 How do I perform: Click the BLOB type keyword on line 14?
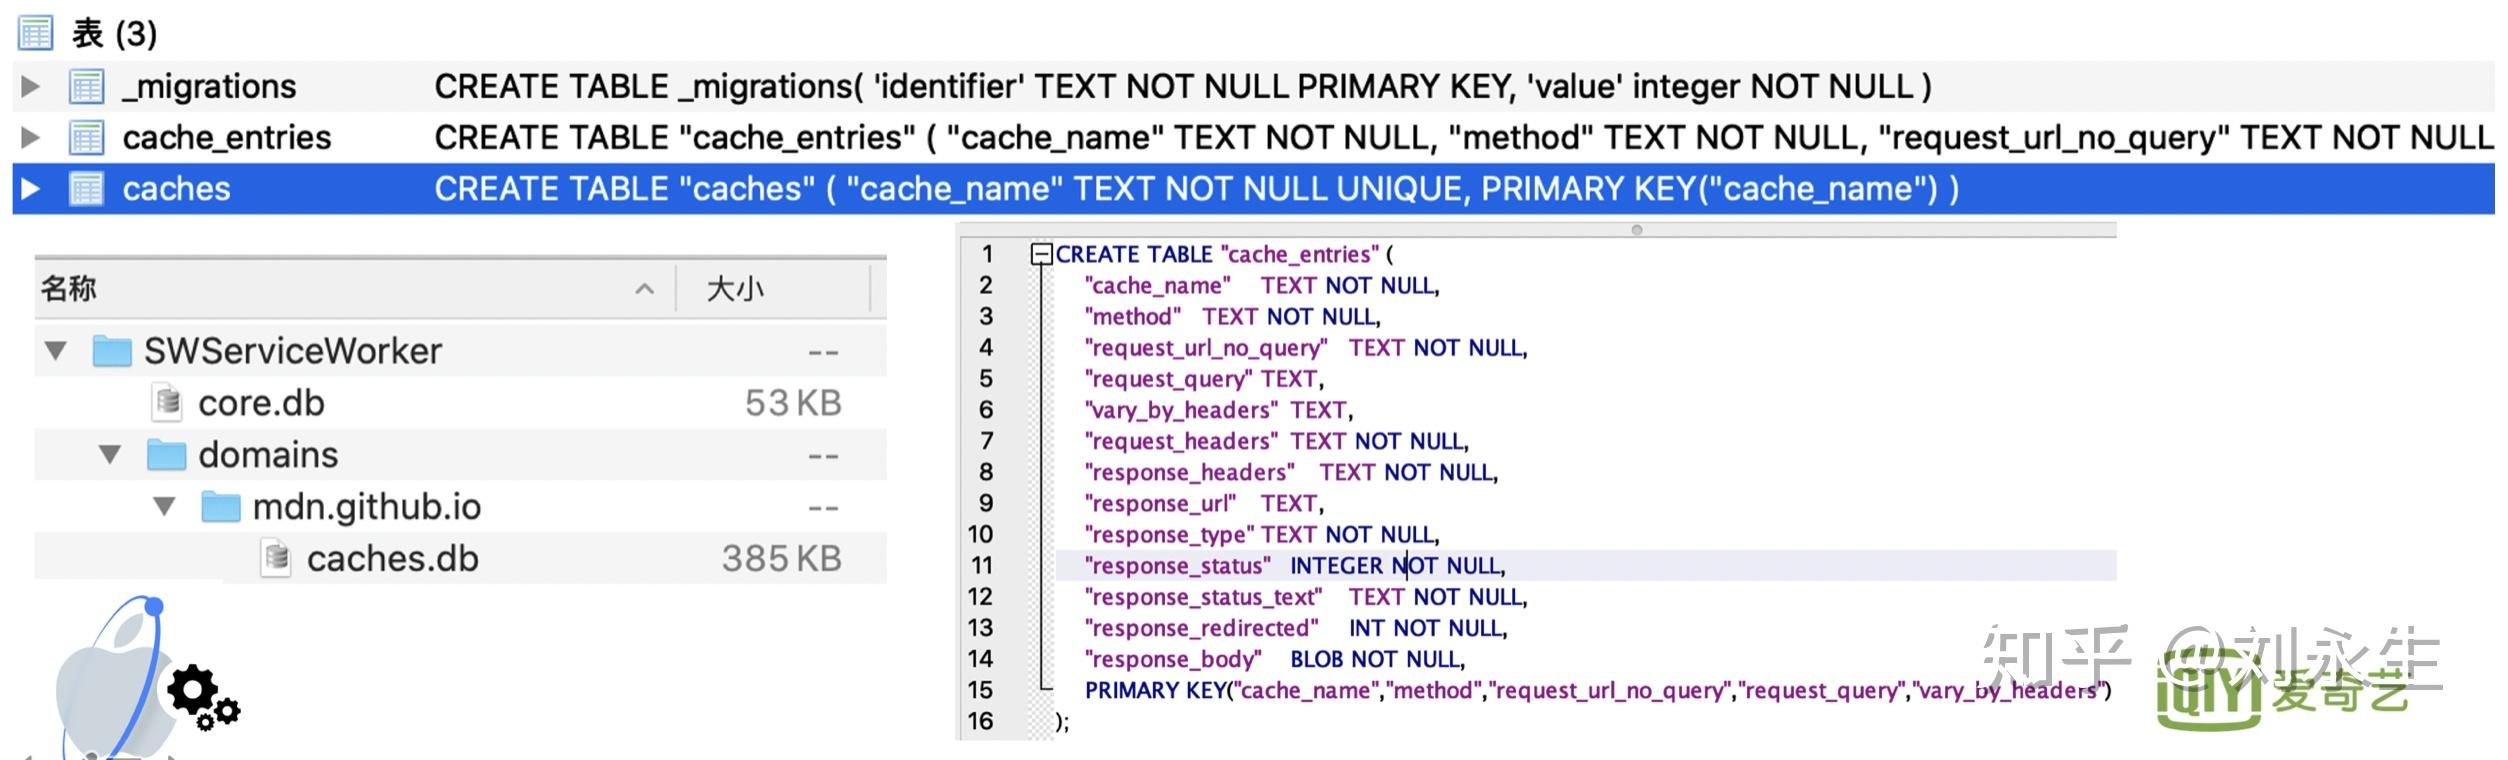pyautogui.click(x=1316, y=659)
